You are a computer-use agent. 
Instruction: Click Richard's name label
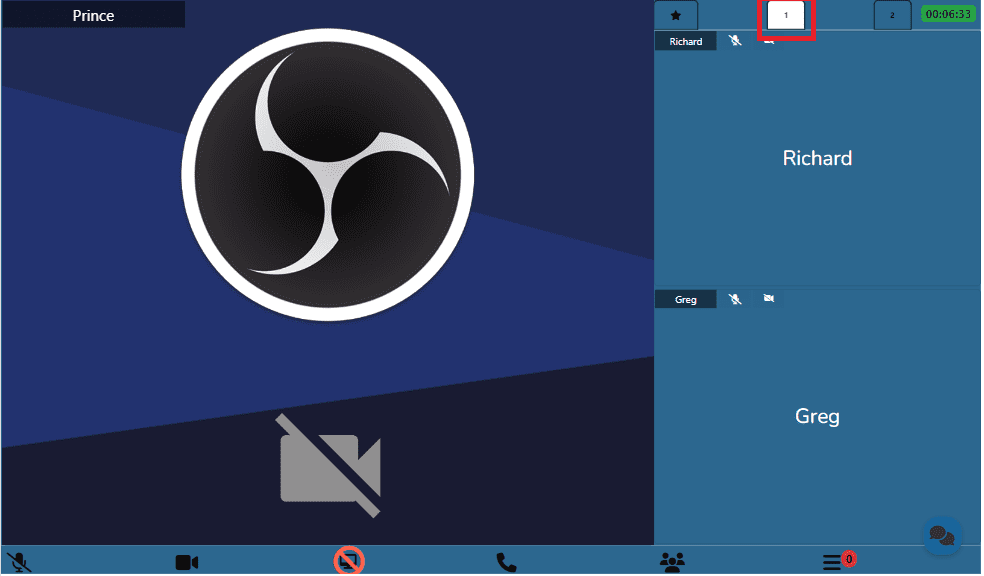coord(686,42)
